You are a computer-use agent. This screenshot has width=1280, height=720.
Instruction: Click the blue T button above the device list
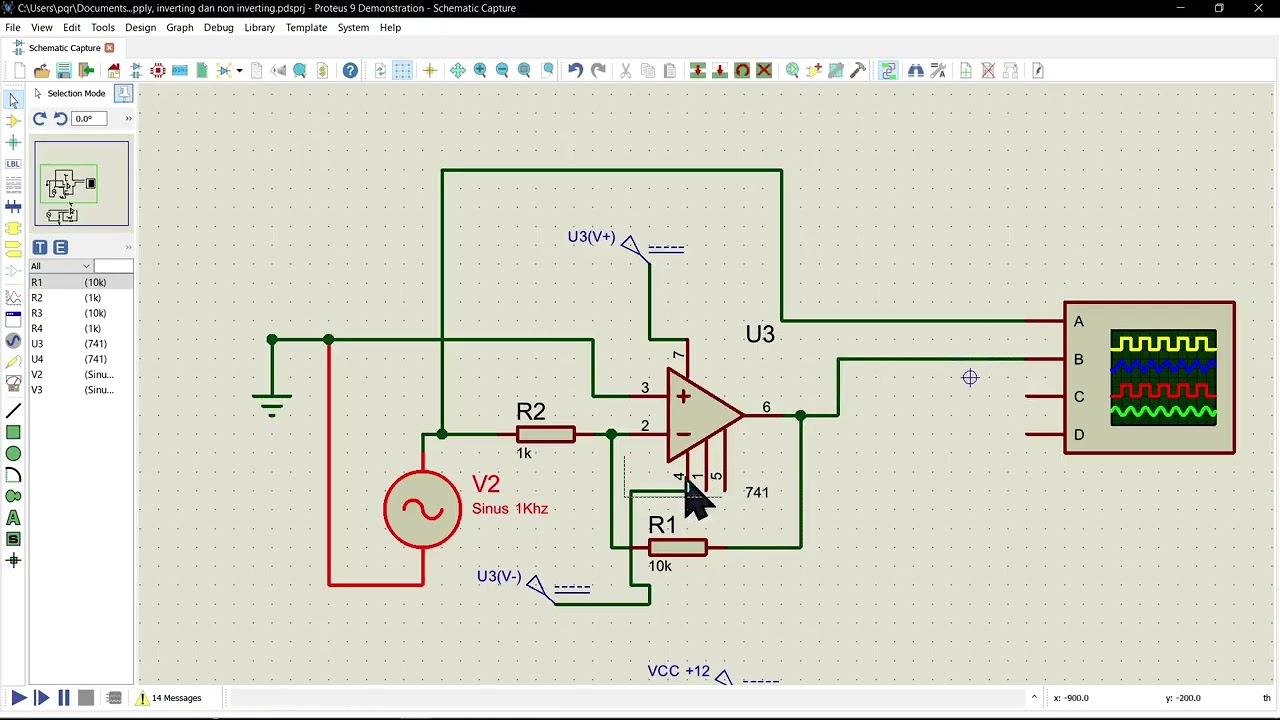coord(40,247)
